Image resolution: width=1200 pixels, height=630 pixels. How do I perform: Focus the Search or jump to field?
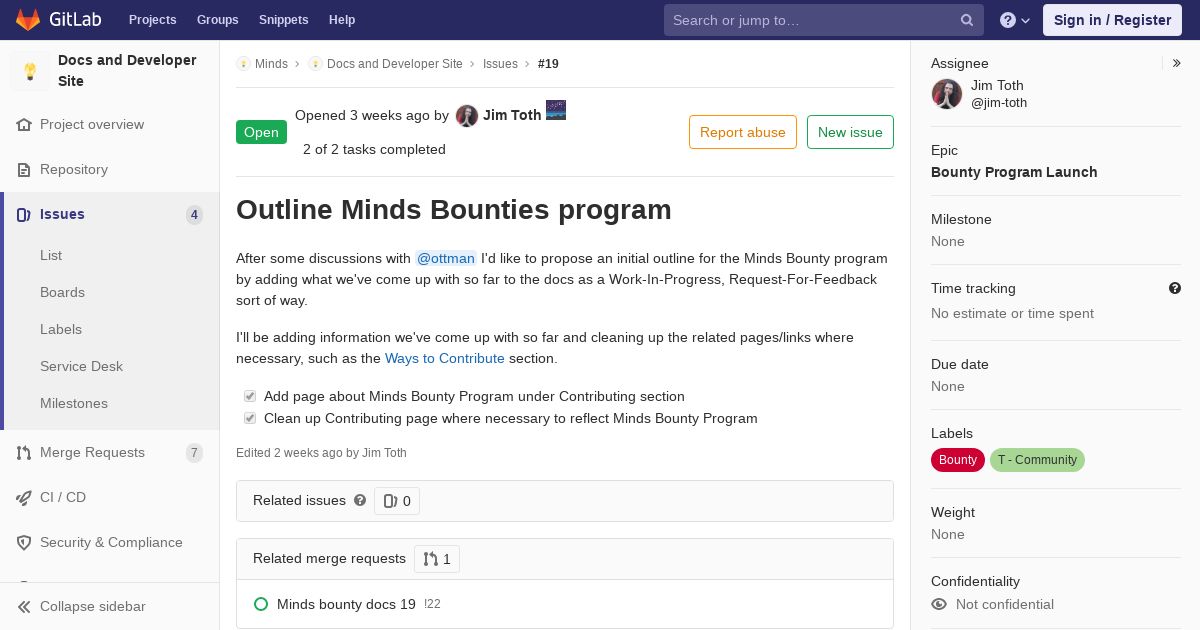point(824,20)
